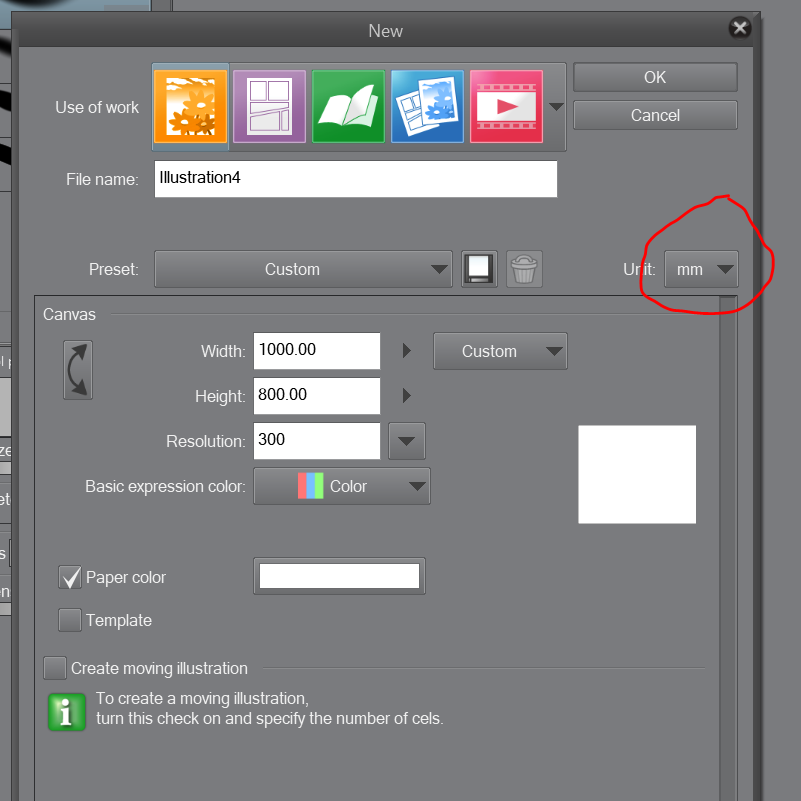Click the delete preset trash icon
Viewport: 801px width, 801px height.
point(524,269)
